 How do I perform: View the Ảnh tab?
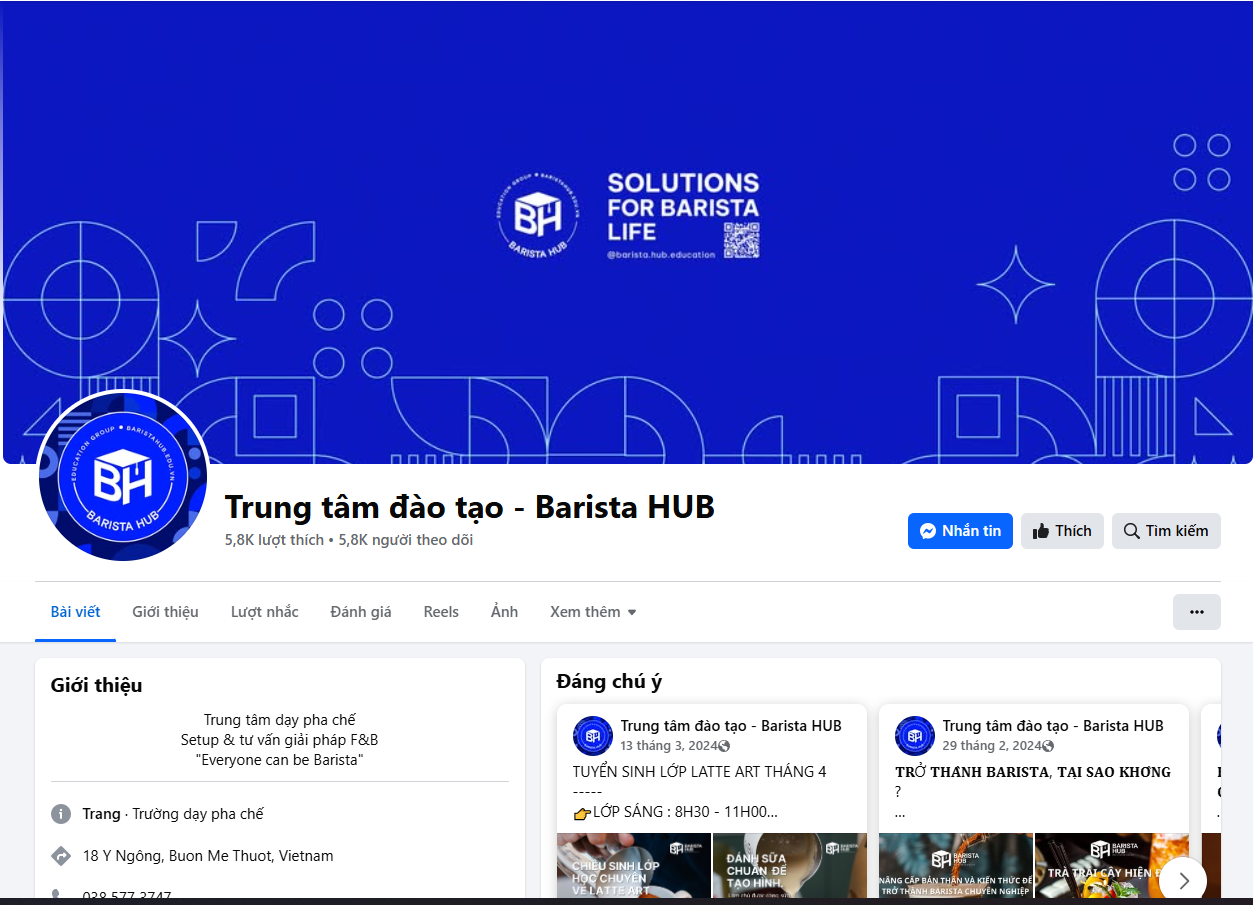pyautogui.click(x=505, y=612)
